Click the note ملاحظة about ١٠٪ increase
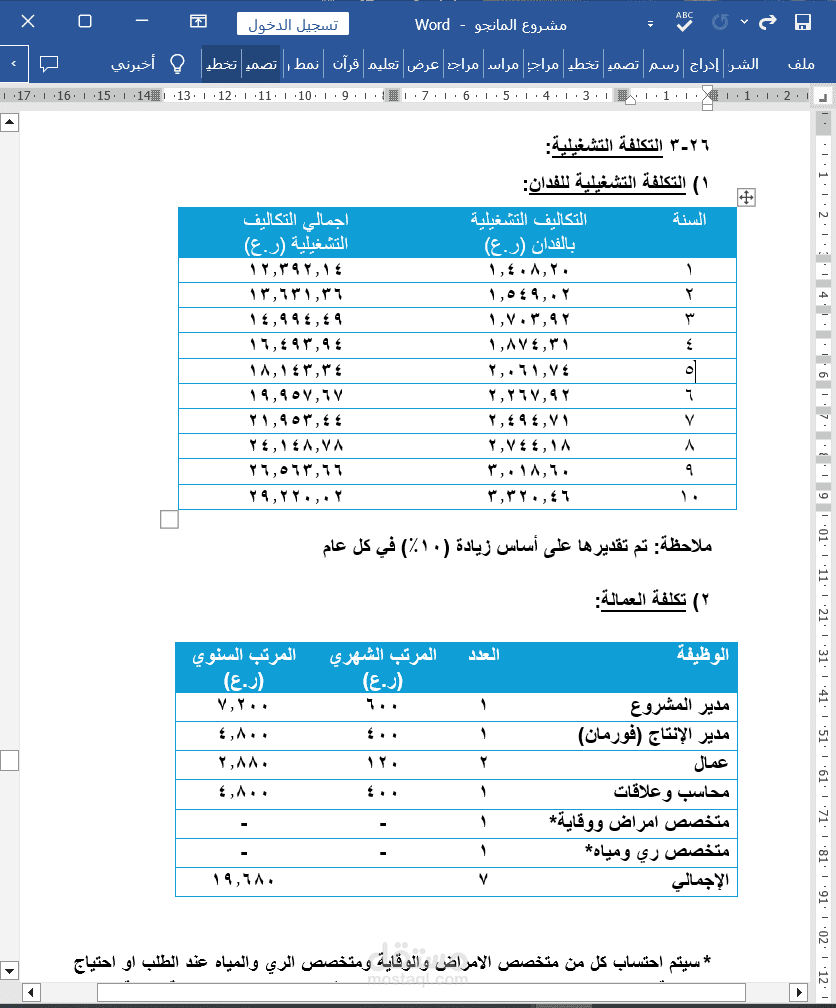Viewport: 836px width, 1008px height. (x=517, y=546)
